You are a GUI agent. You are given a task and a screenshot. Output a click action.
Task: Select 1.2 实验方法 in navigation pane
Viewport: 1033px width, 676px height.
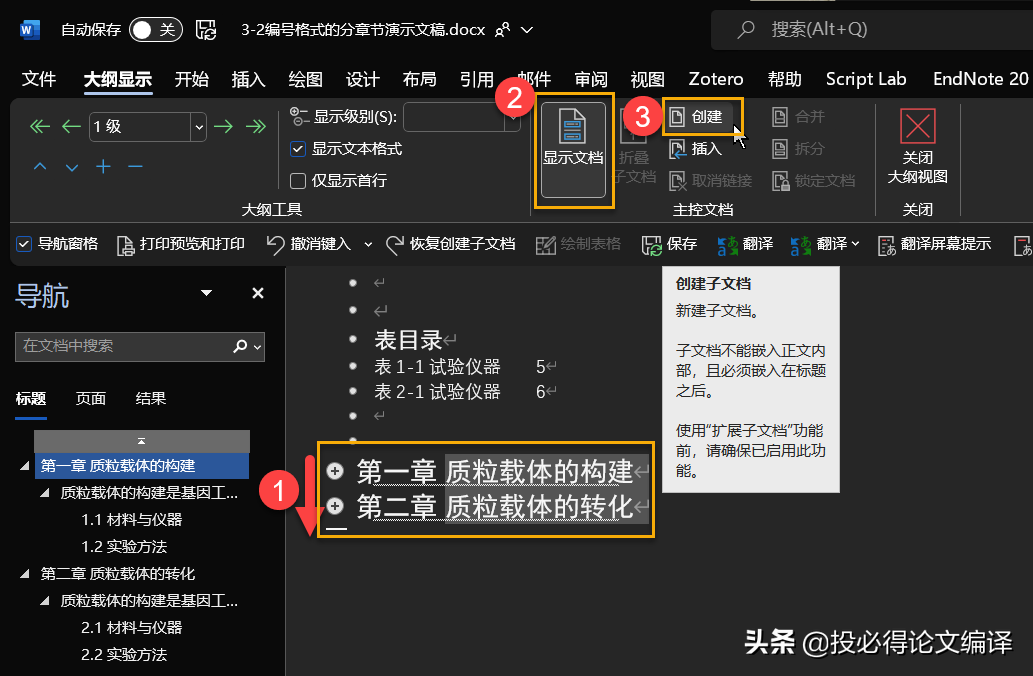(124, 547)
